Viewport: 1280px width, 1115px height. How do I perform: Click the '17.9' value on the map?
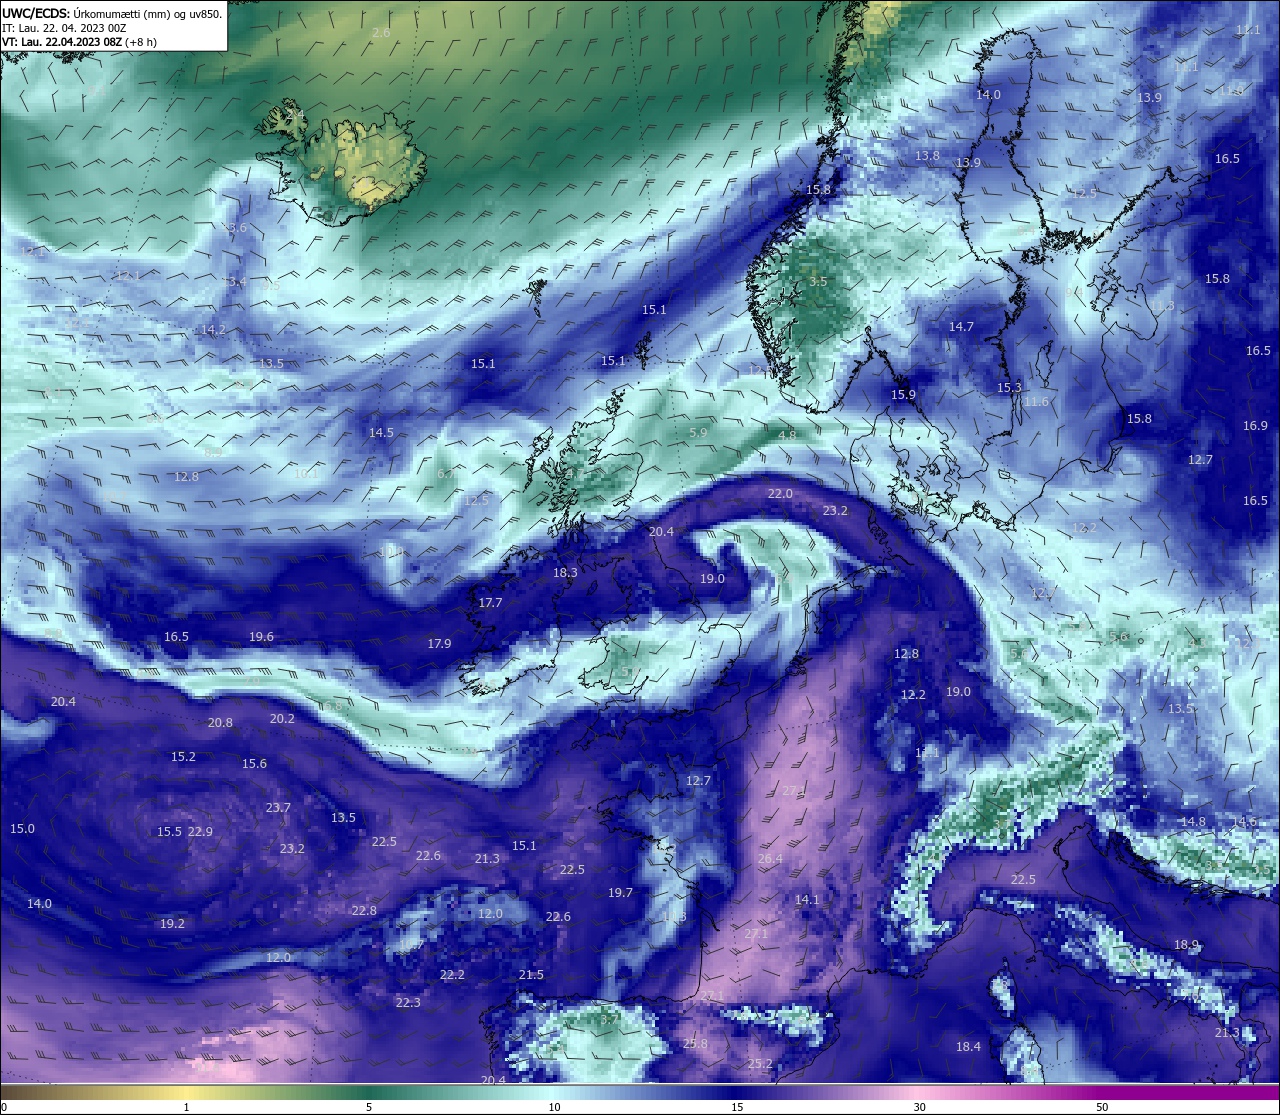439,644
